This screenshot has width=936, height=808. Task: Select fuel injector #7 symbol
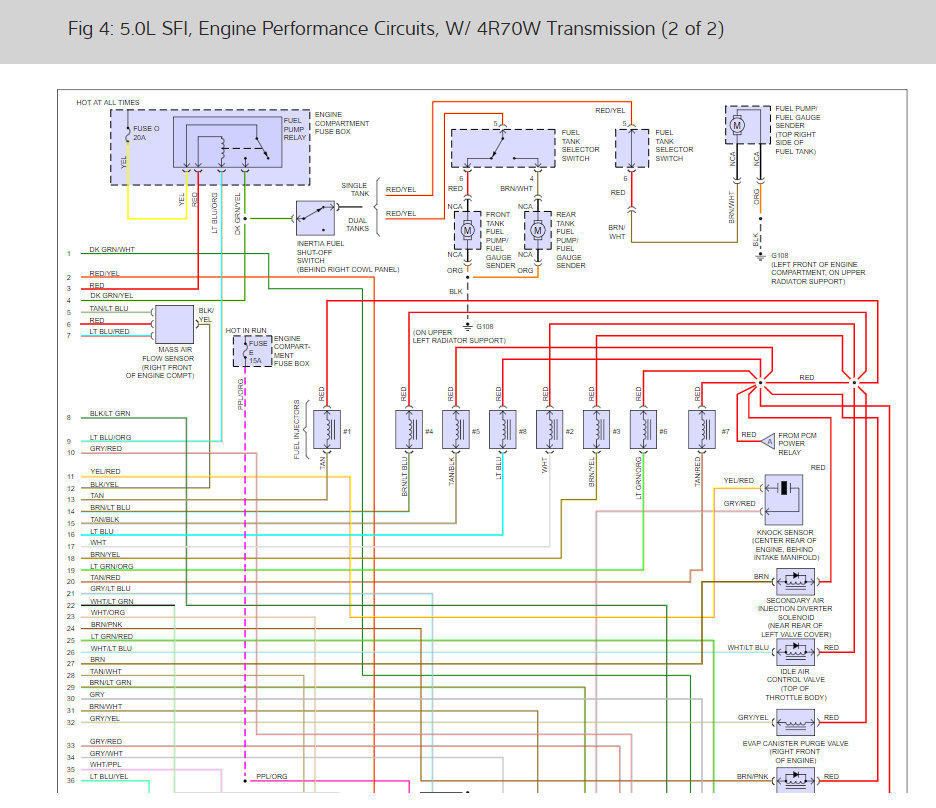tap(702, 430)
